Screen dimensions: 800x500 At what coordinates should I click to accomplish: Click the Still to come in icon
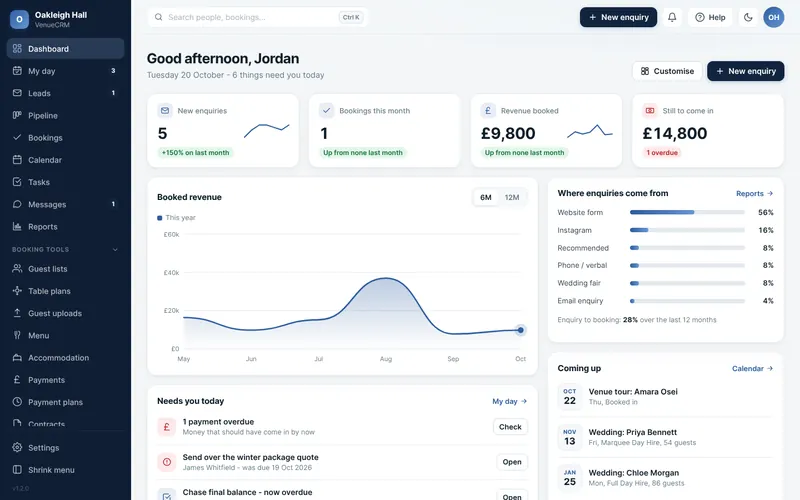pyautogui.click(x=649, y=110)
